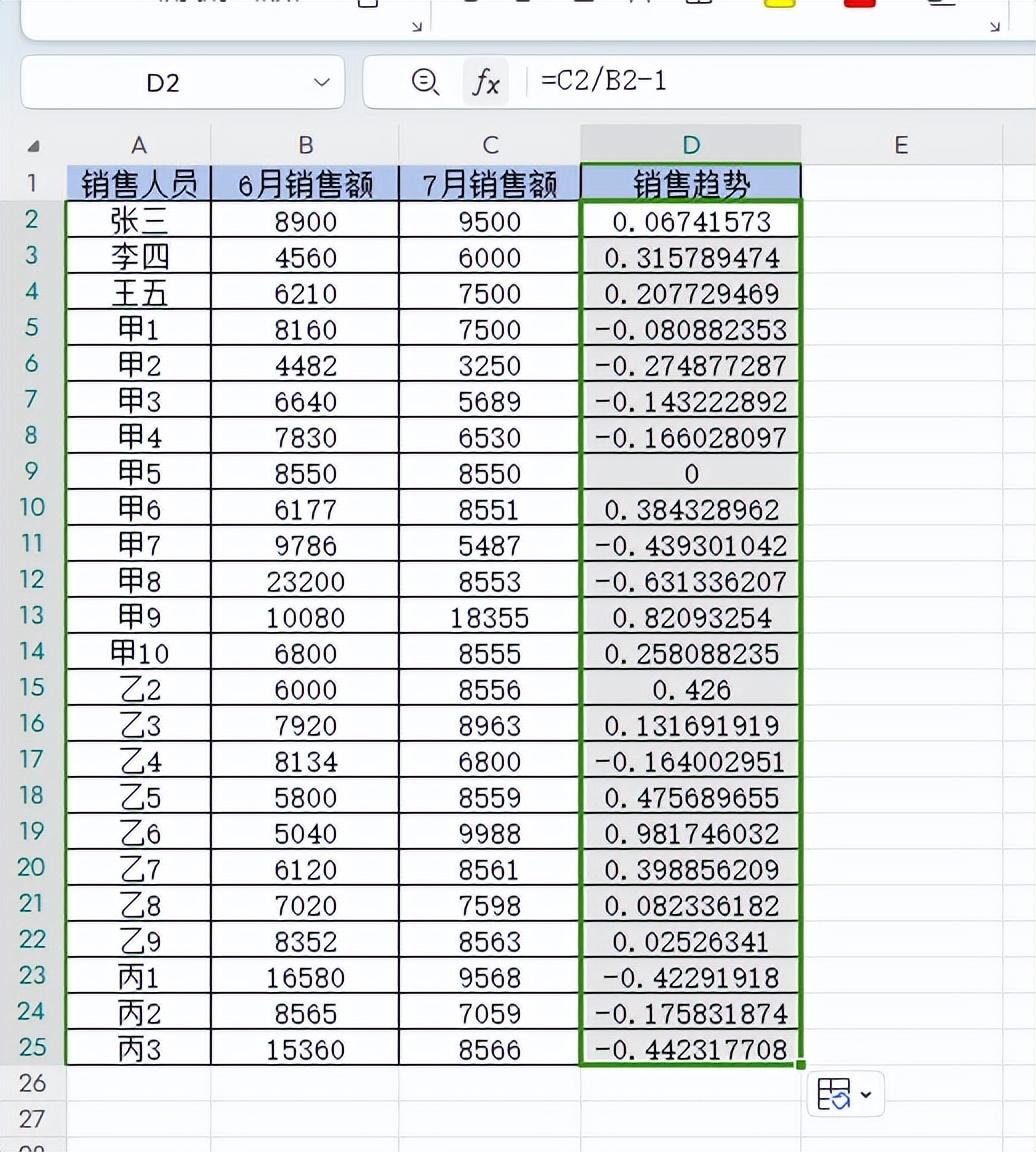This screenshot has height=1152, width=1036.
Task: Select the cell showing 0.06741573
Action: [691, 220]
